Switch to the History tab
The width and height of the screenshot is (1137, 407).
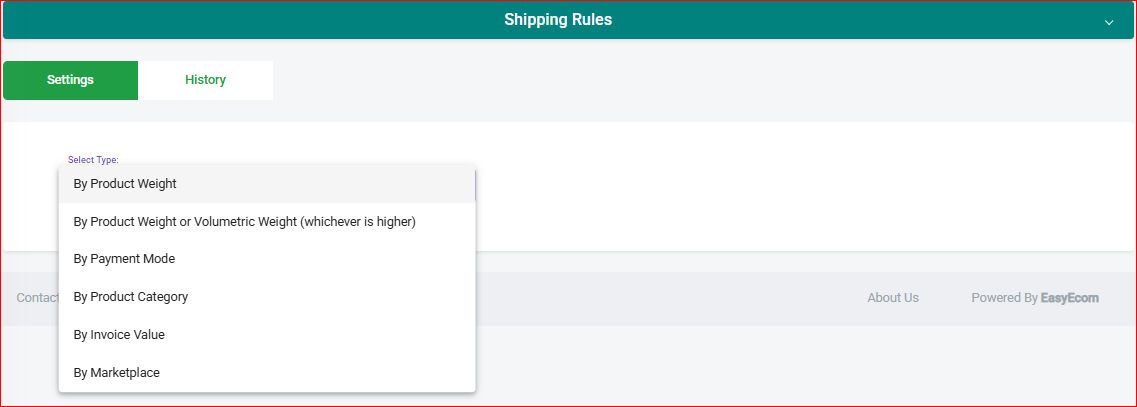(205, 80)
